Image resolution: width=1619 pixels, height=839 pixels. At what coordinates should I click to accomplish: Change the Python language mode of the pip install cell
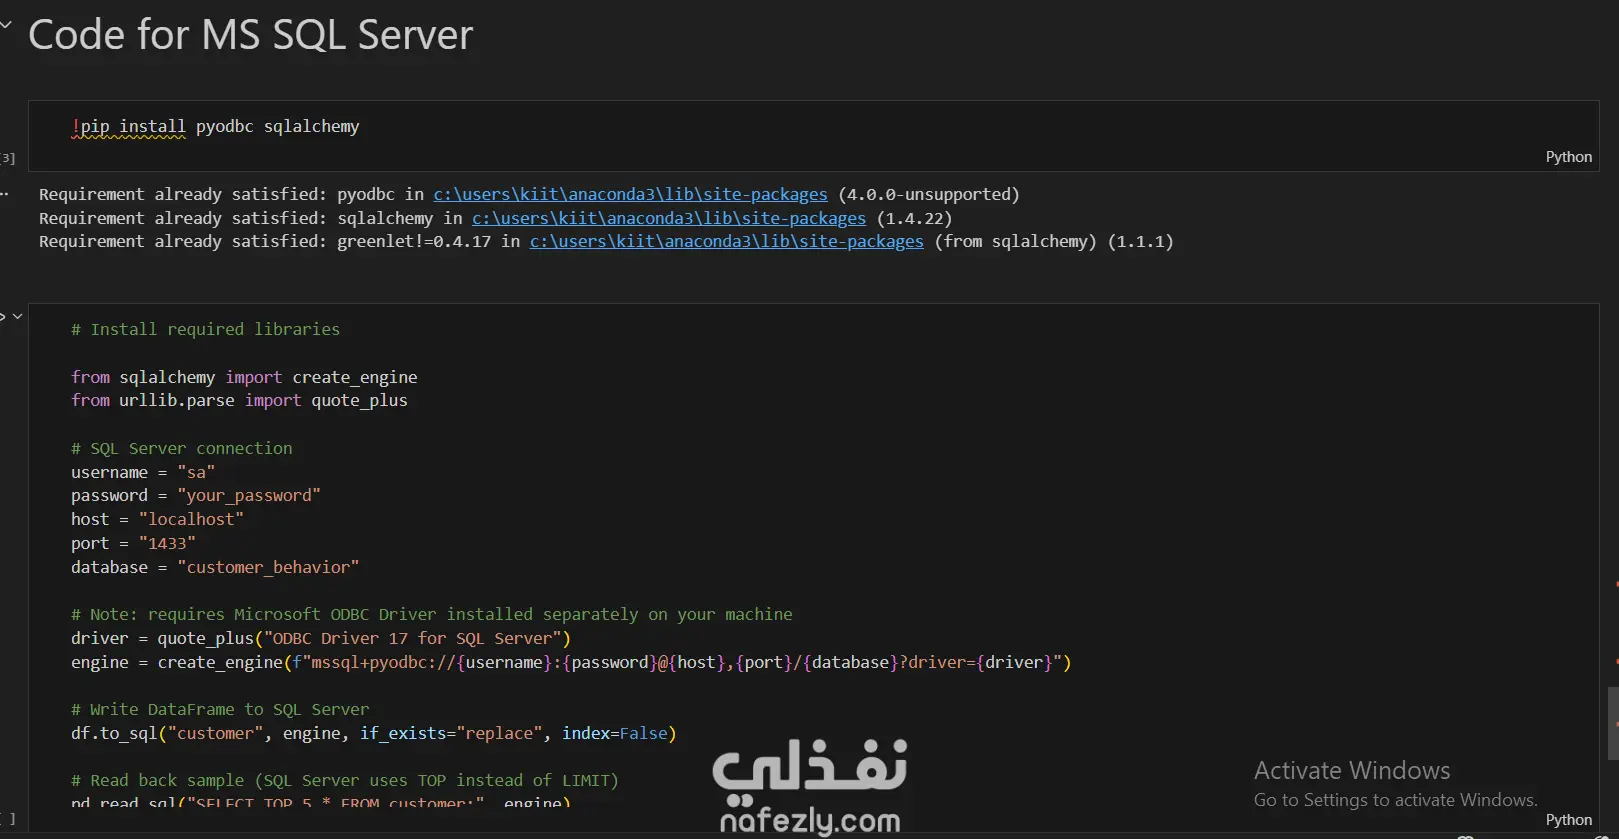(1568, 157)
